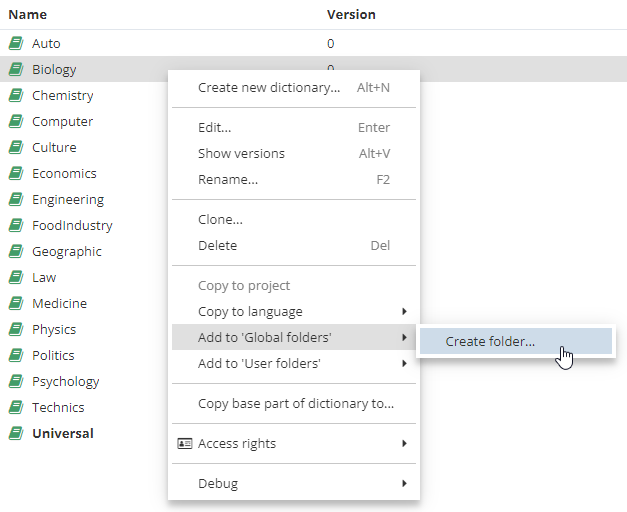Image resolution: width=627 pixels, height=512 pixels.
Task: Select Clone... menu option
Action: (220, 220)
